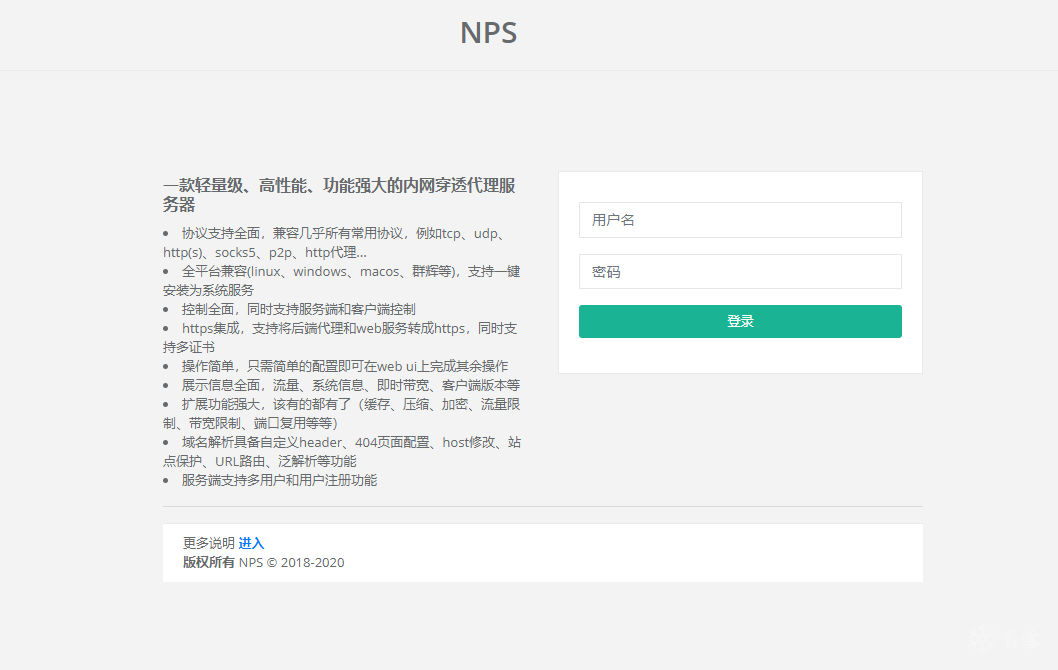Screen dimensions: 1058x670
Task: Click the 服务端支持多用户 bullet item
Action: point(279,480)
